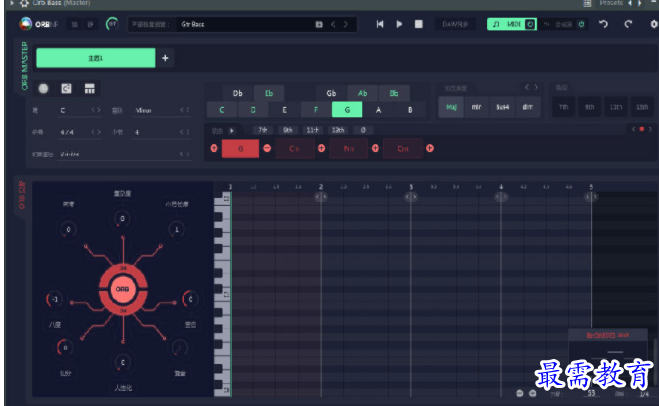Select the min chord type
659x406 pixels.
476,107
